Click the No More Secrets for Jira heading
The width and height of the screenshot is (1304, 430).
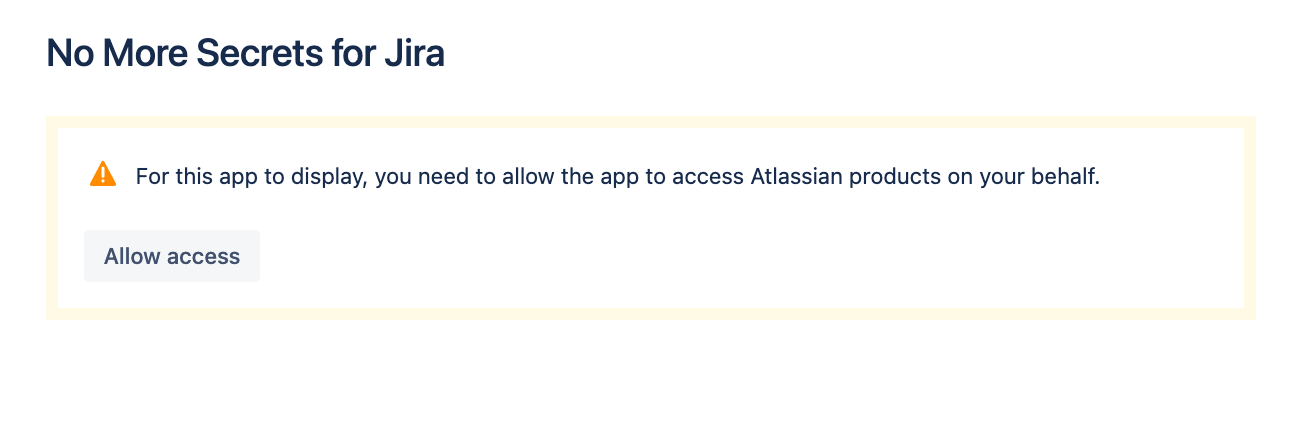point(245,53)
